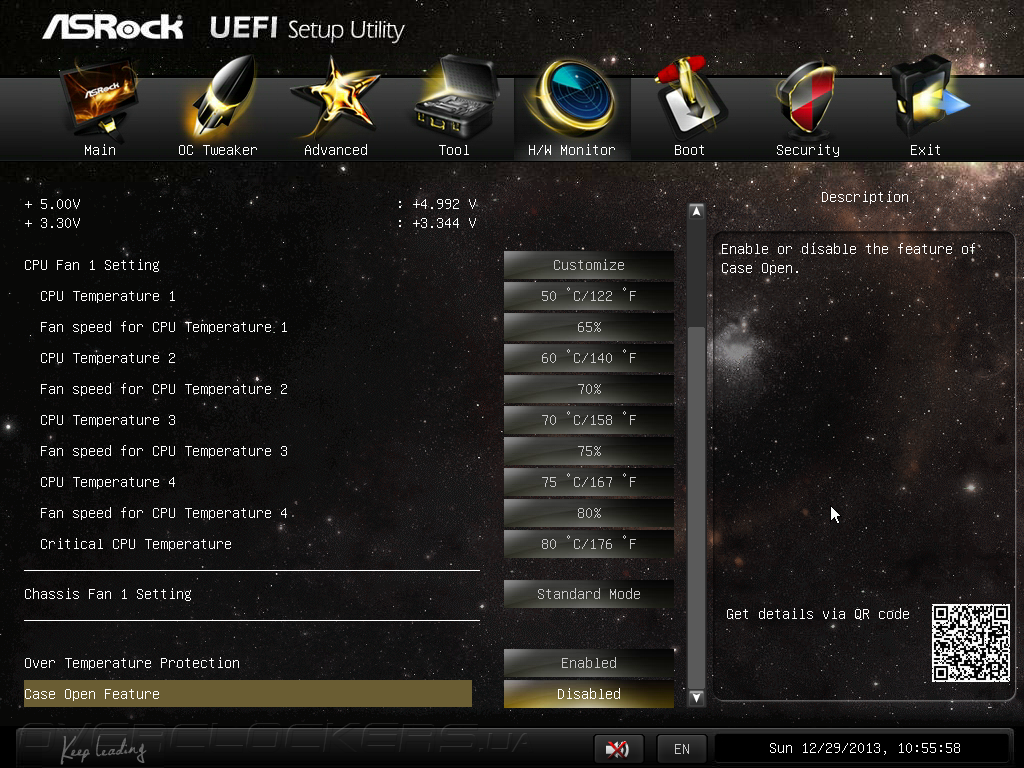Viewport: 1024px width, 768px height.
Task: Select the Advanced star icon
Action: pos(335,98)
